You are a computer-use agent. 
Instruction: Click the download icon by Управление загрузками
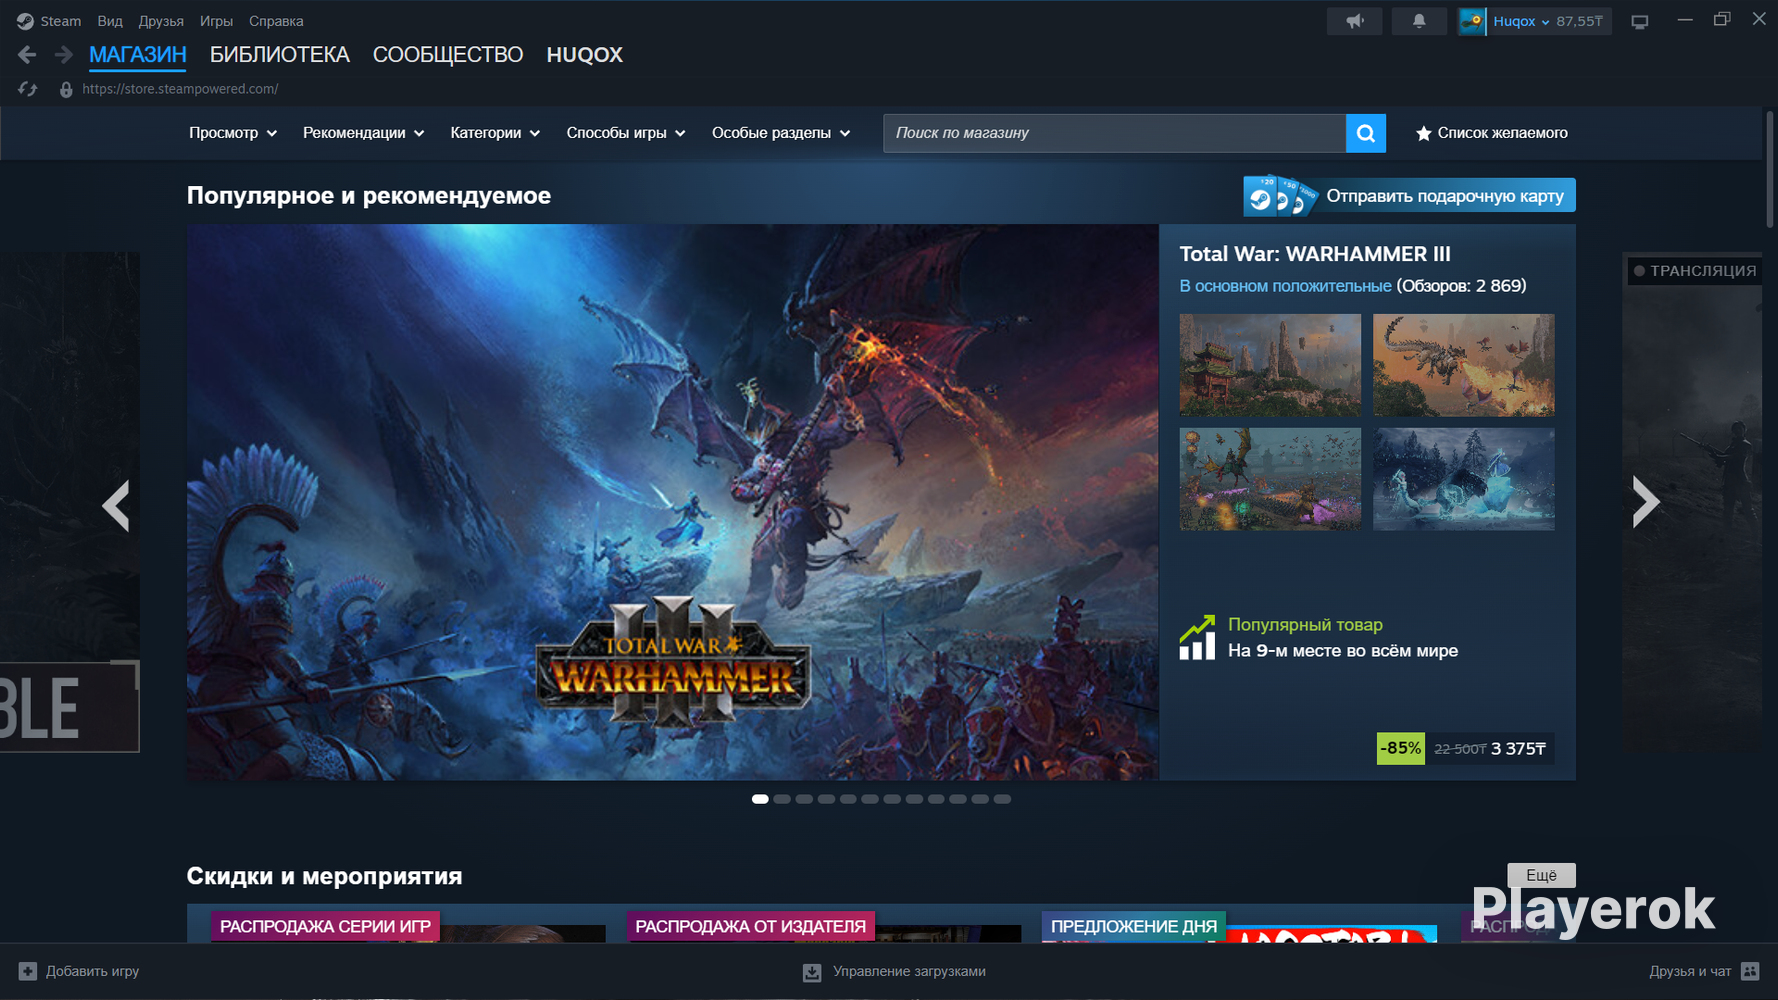(x=812, y=972)
